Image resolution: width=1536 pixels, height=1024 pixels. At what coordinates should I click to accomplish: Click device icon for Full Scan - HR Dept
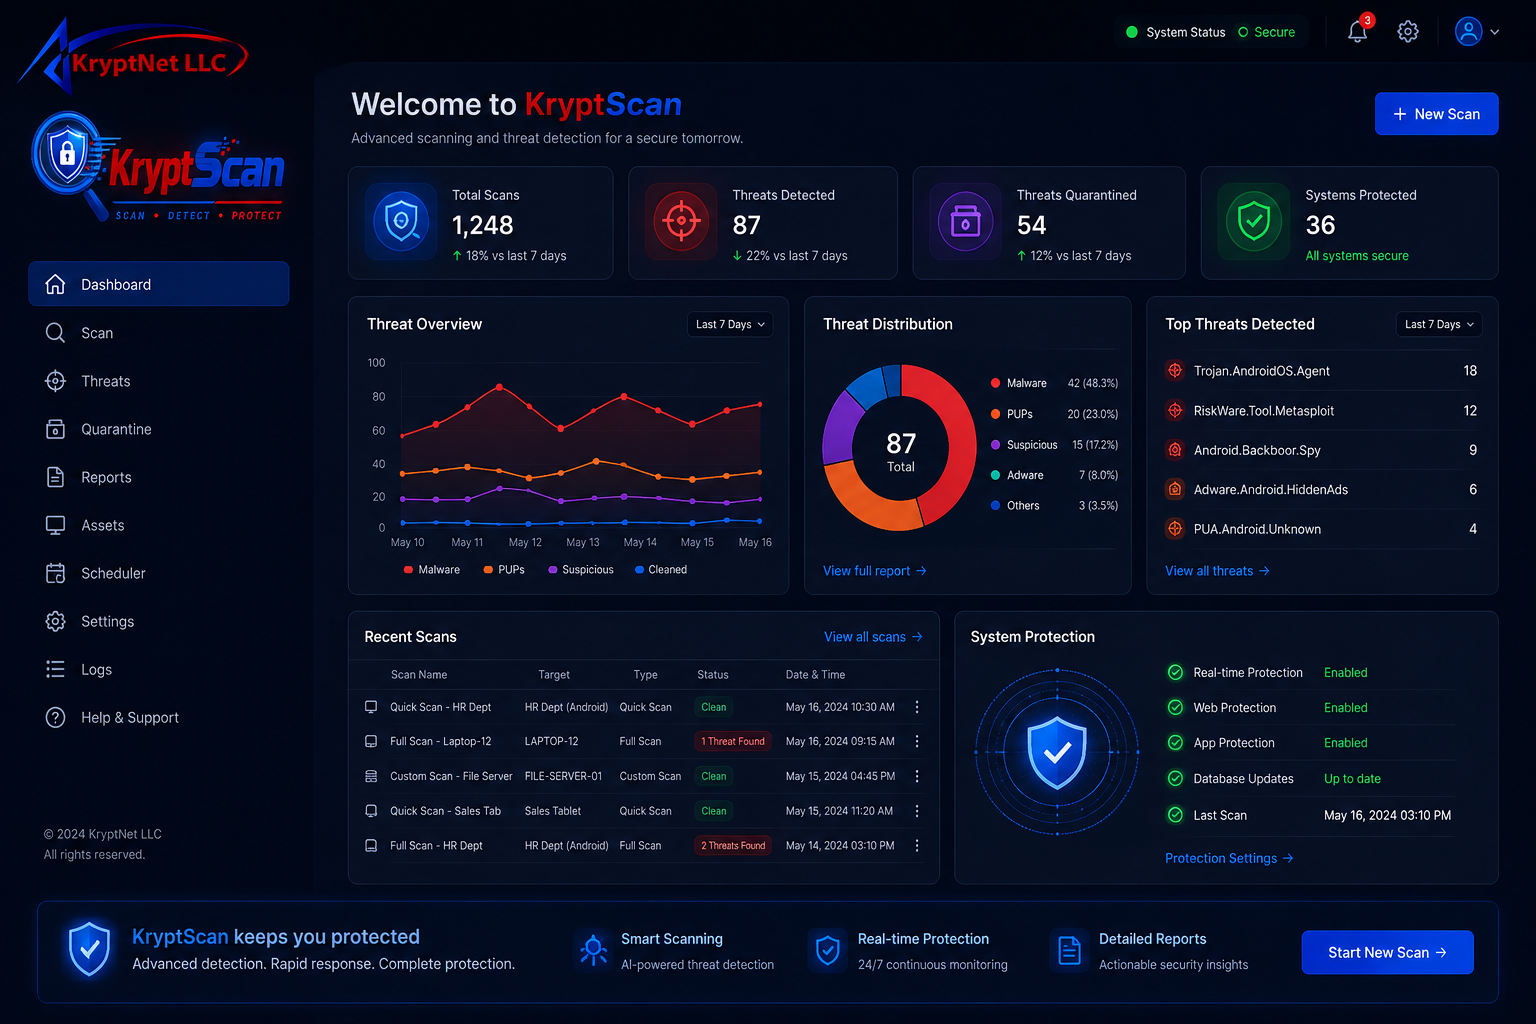[371, 845]
